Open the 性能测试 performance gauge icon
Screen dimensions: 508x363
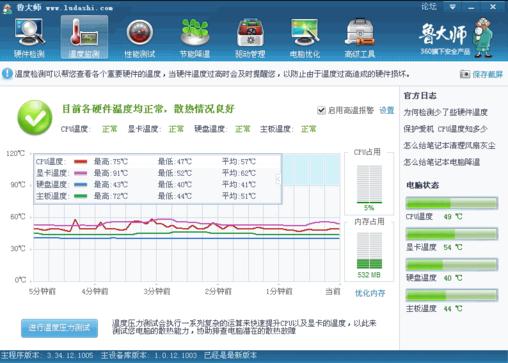pos(140,38)
